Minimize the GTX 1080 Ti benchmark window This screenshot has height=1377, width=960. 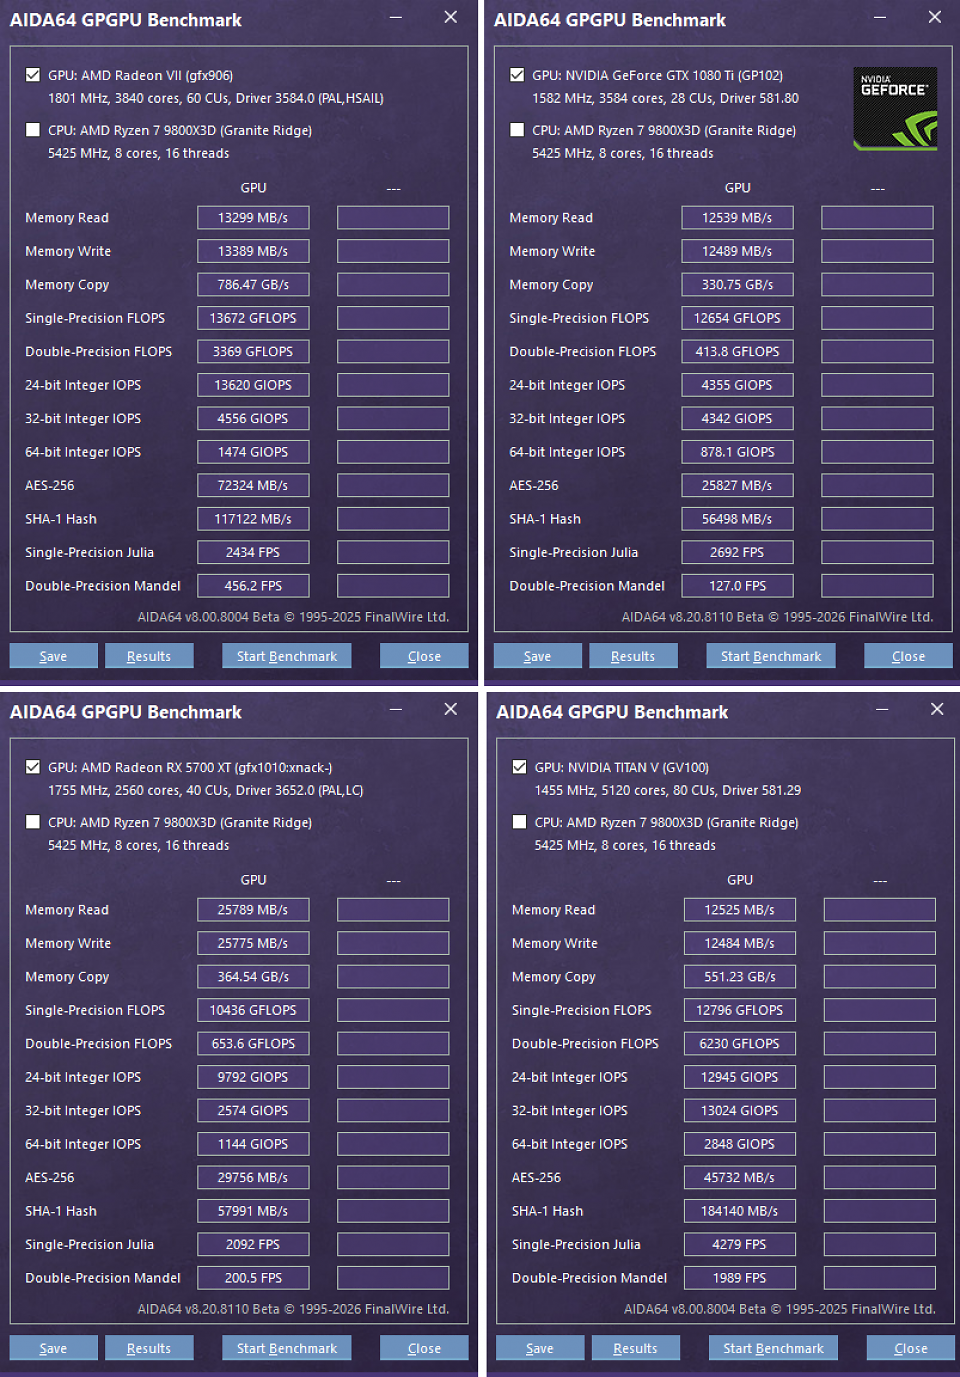point(880,17)
